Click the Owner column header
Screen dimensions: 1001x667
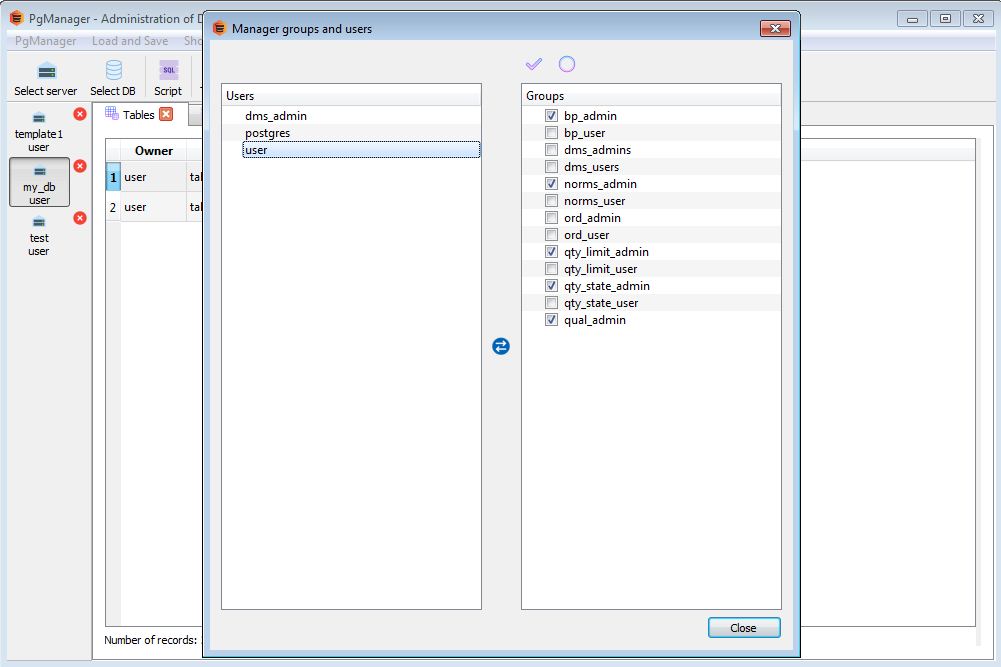153,151
